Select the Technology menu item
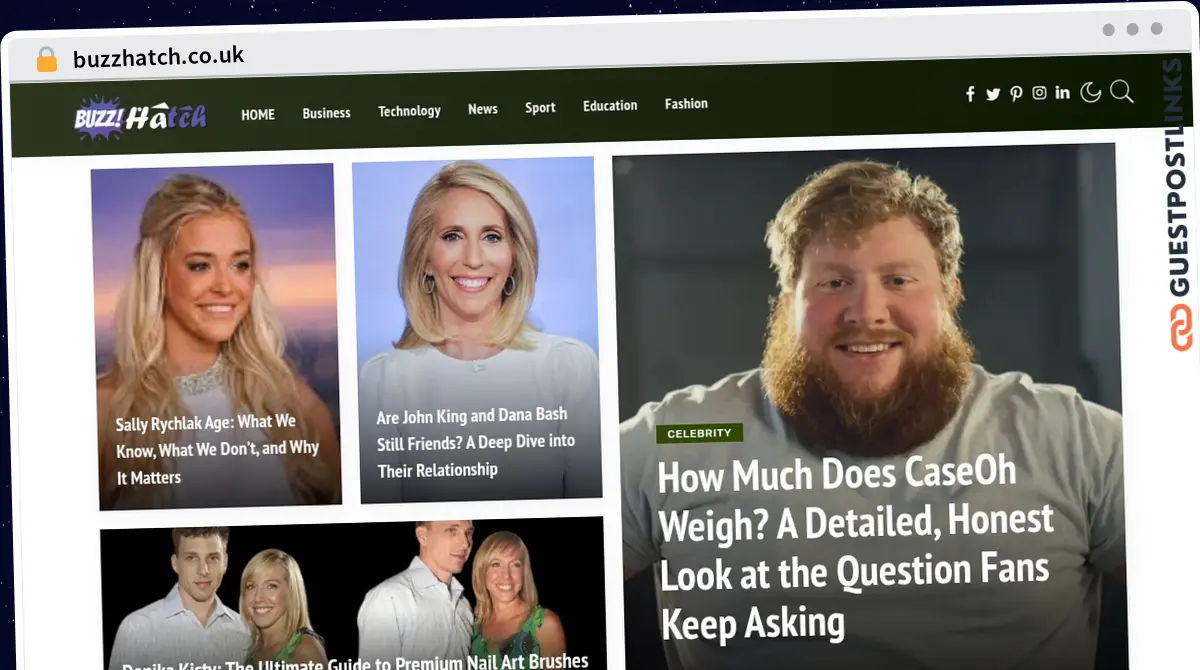The height and width of the screenshot is (670, 1200). click(409, 111)
